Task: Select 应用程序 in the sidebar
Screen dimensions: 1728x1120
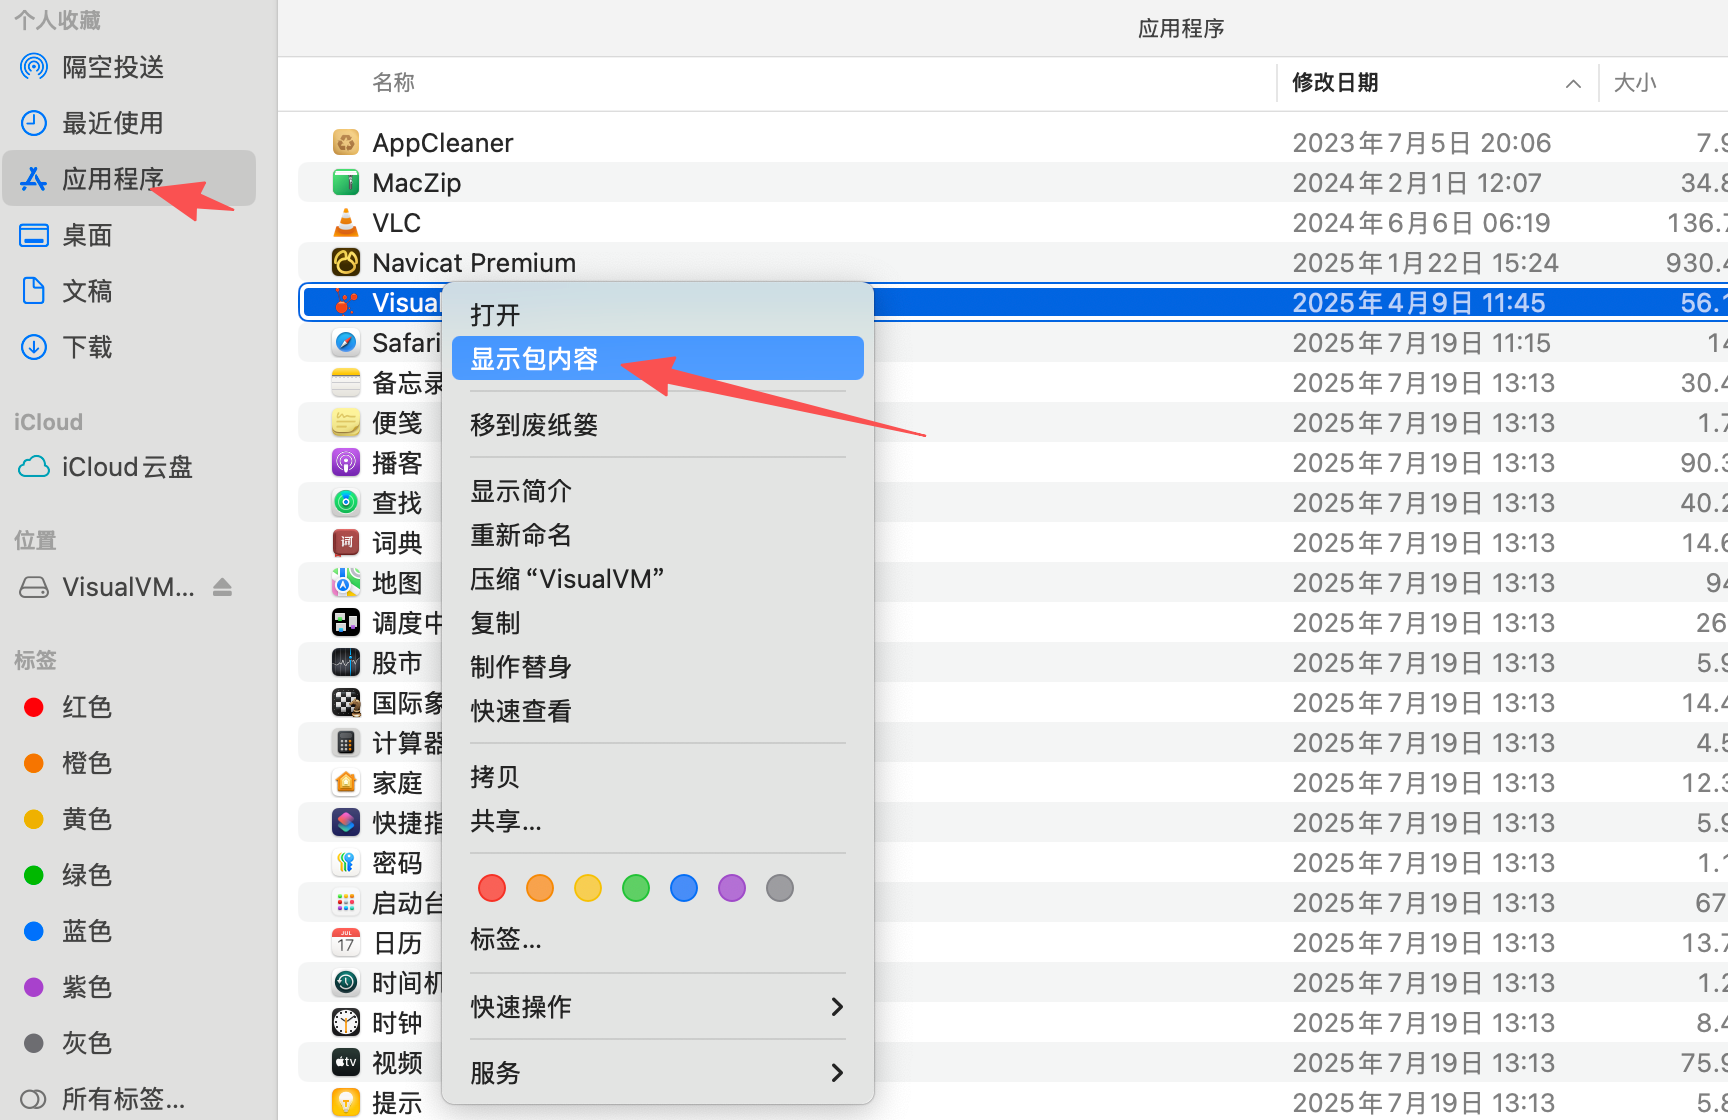Action: [x=128, y=179]
